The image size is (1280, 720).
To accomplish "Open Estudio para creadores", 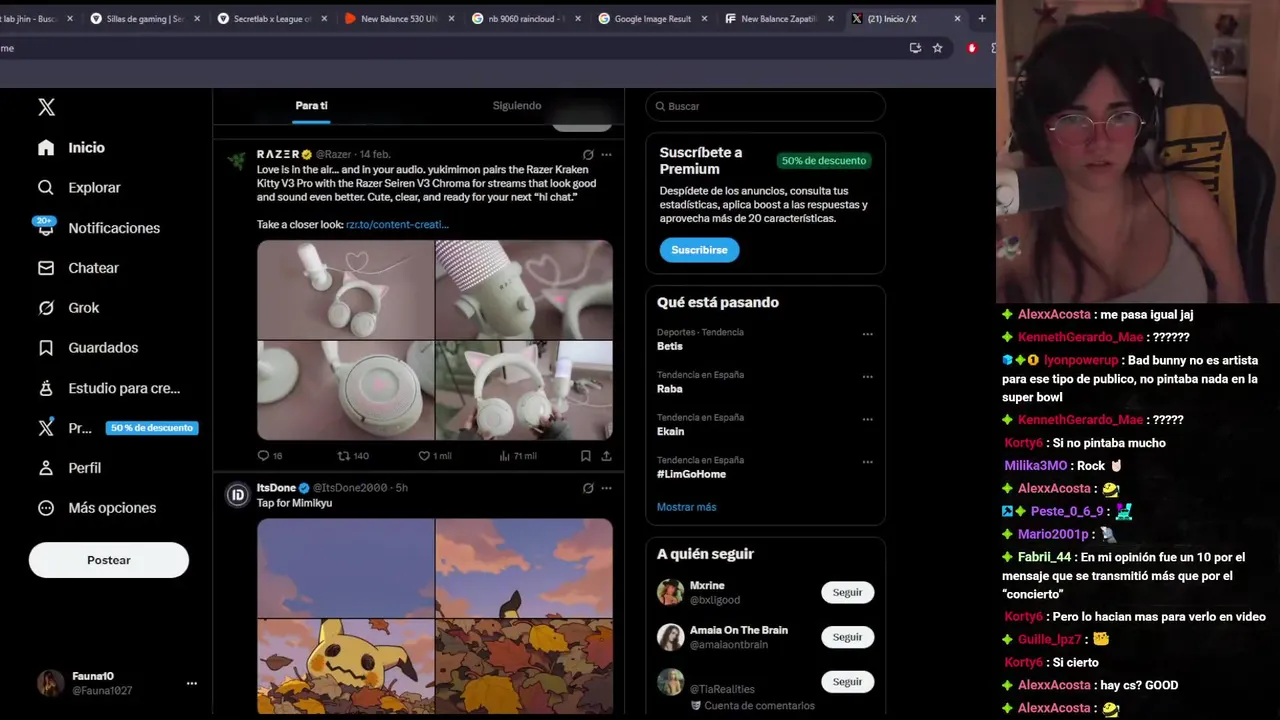I will coord(109,388).
